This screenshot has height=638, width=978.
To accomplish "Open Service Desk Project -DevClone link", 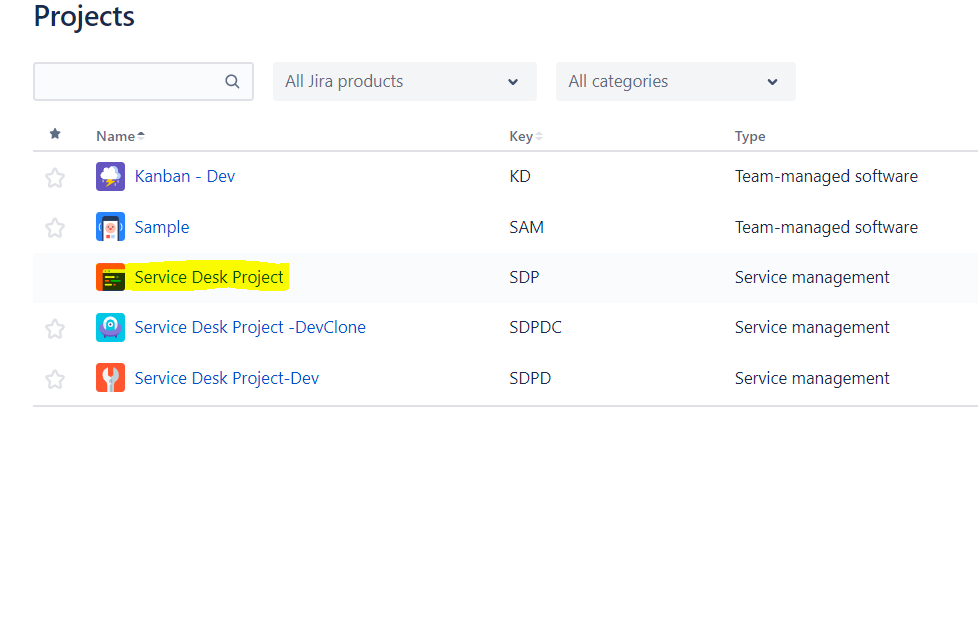I will click(250, 327).
